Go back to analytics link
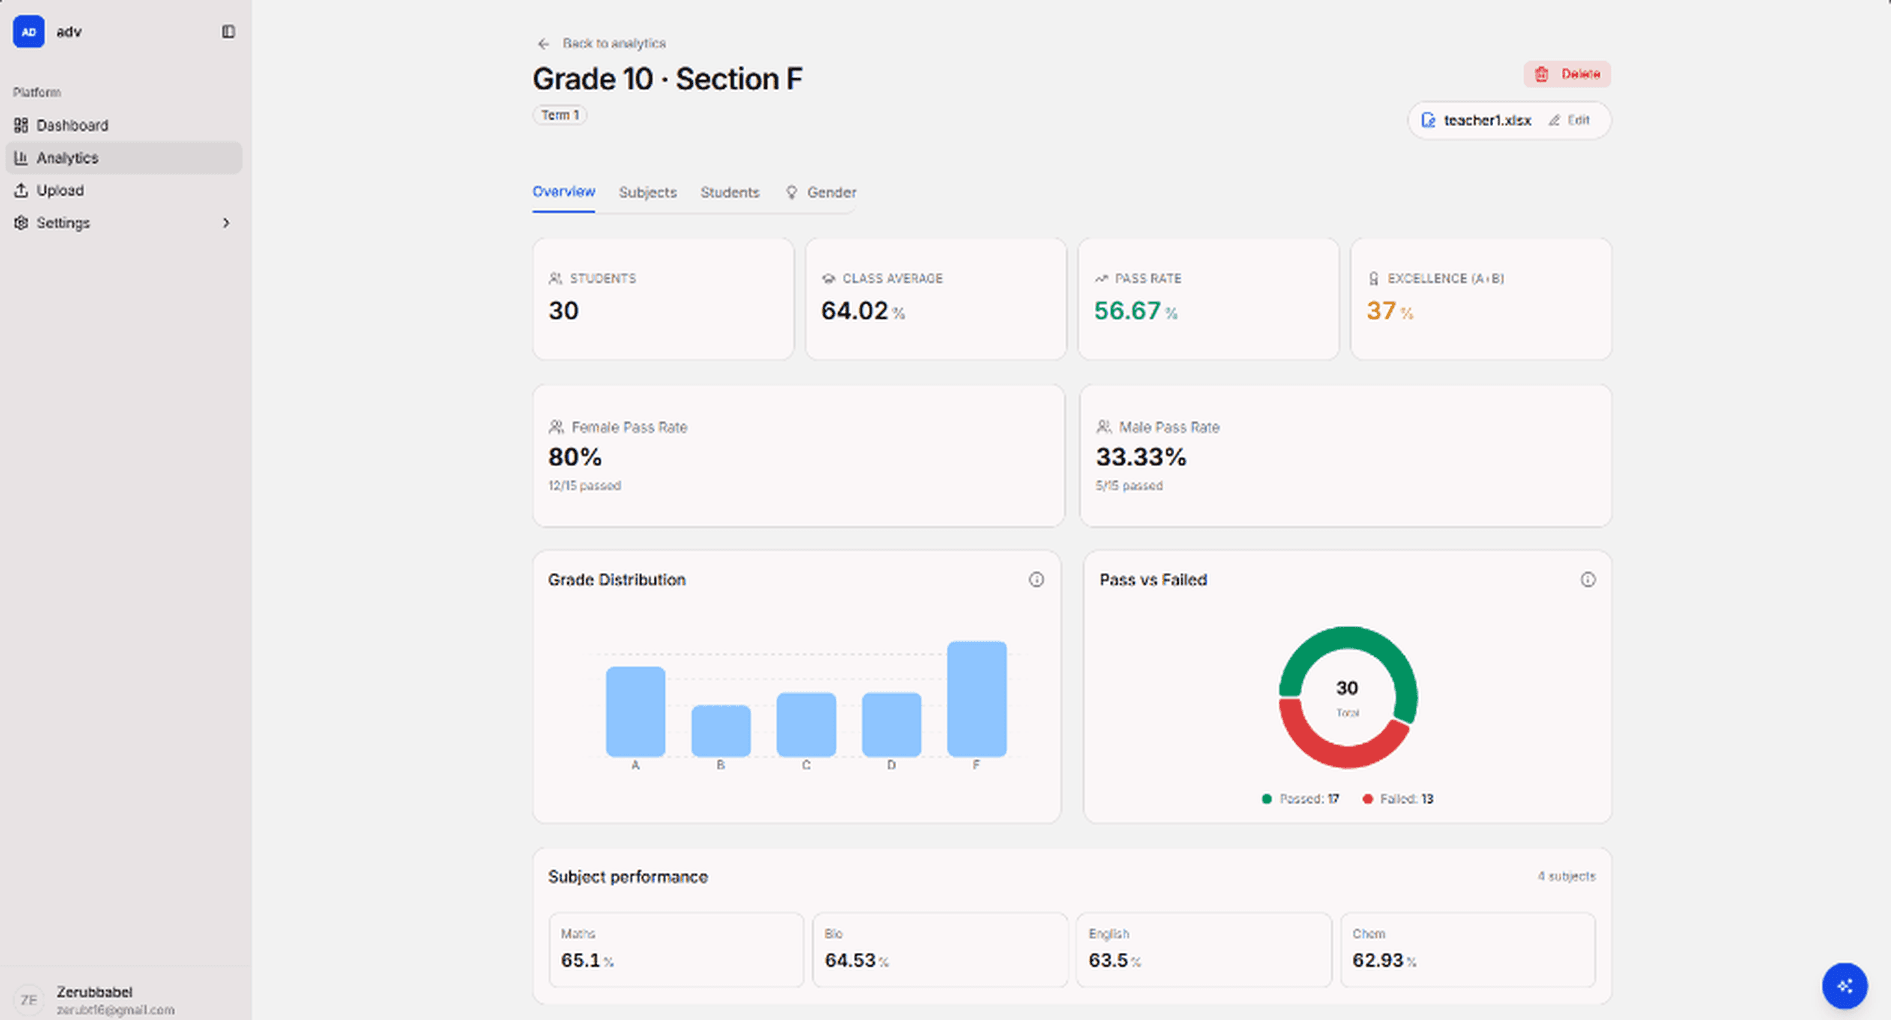 601,43
